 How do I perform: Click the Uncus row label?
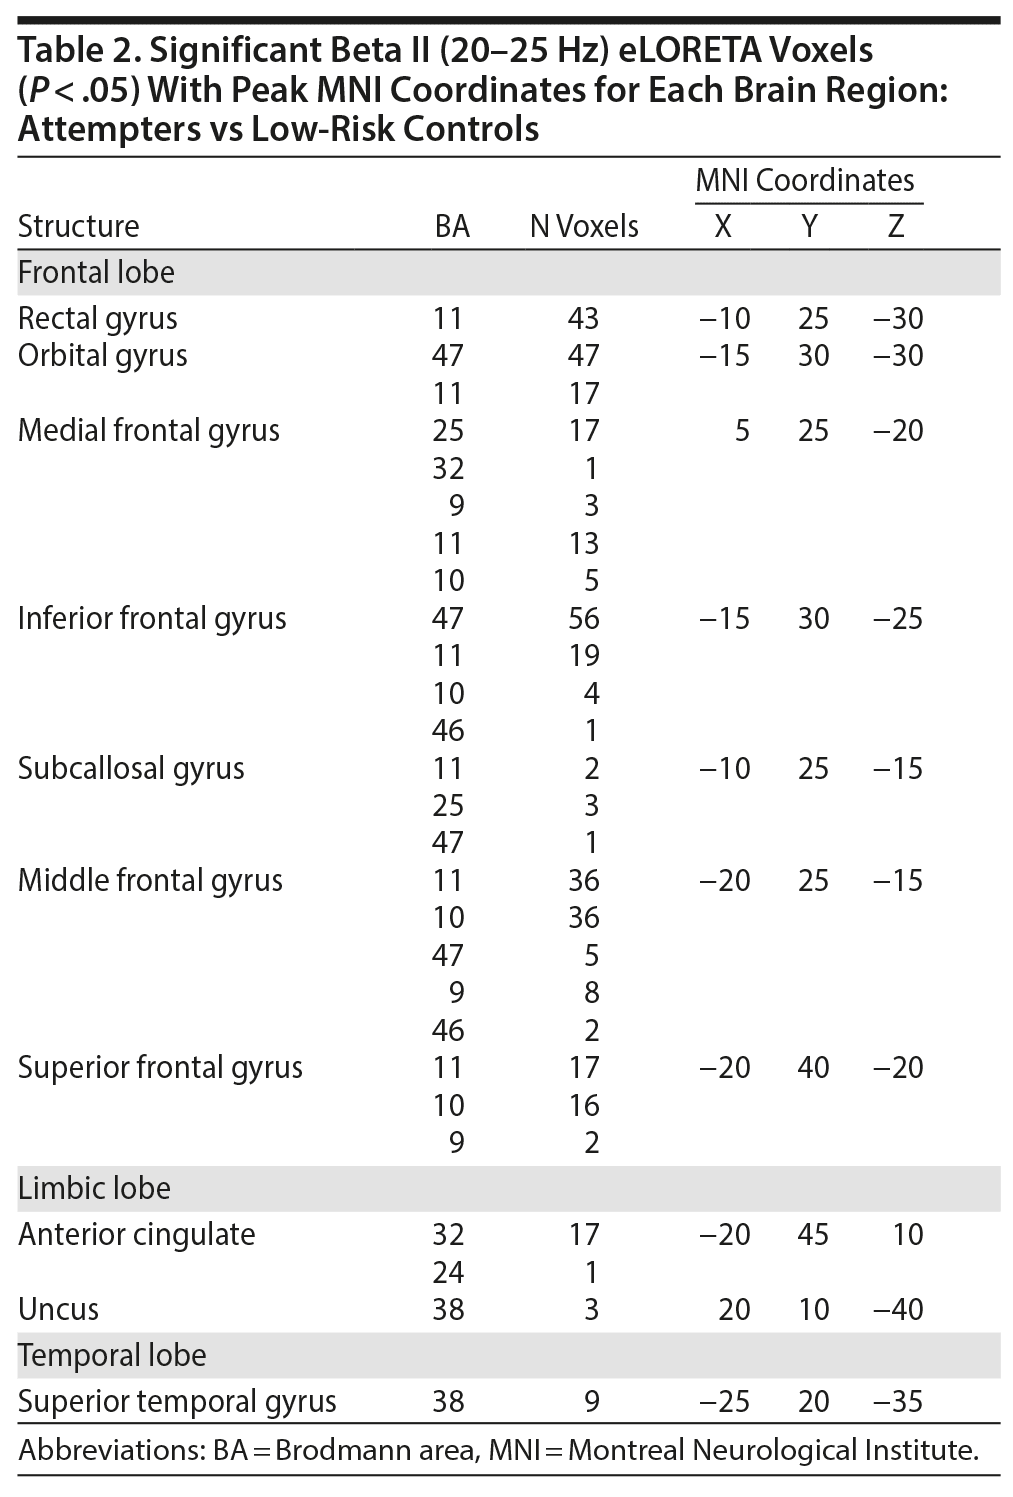coord(58,1309)
